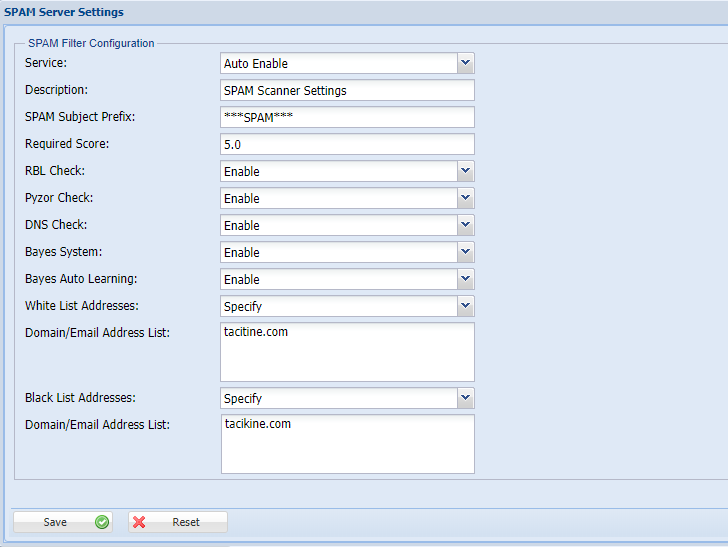The image size is (728, 547).
Task: Open the Bayes Auto Learning dropdown
Action: pyautogui.click(x=465, y=279)
